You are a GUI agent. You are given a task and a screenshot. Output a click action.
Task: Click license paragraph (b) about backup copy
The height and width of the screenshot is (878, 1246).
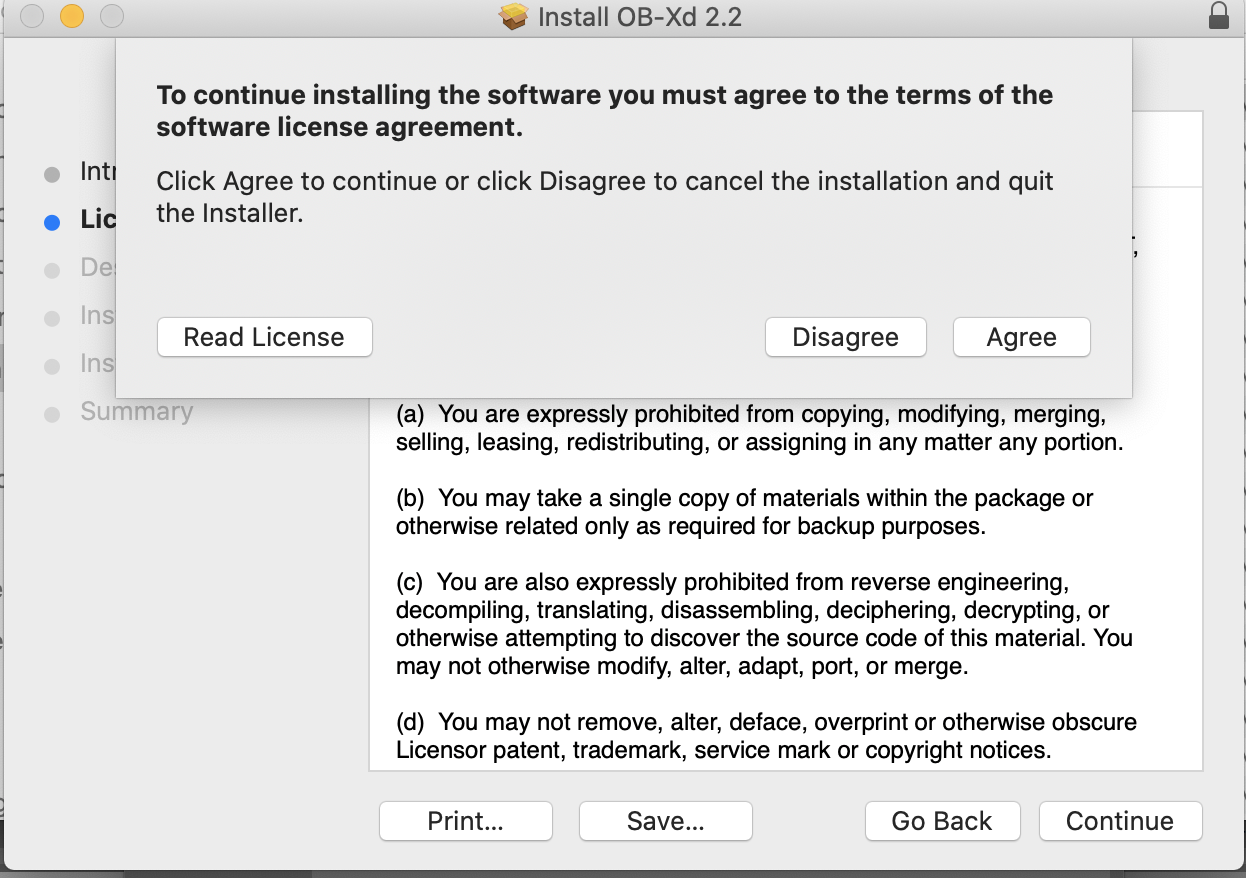point(745,512)
